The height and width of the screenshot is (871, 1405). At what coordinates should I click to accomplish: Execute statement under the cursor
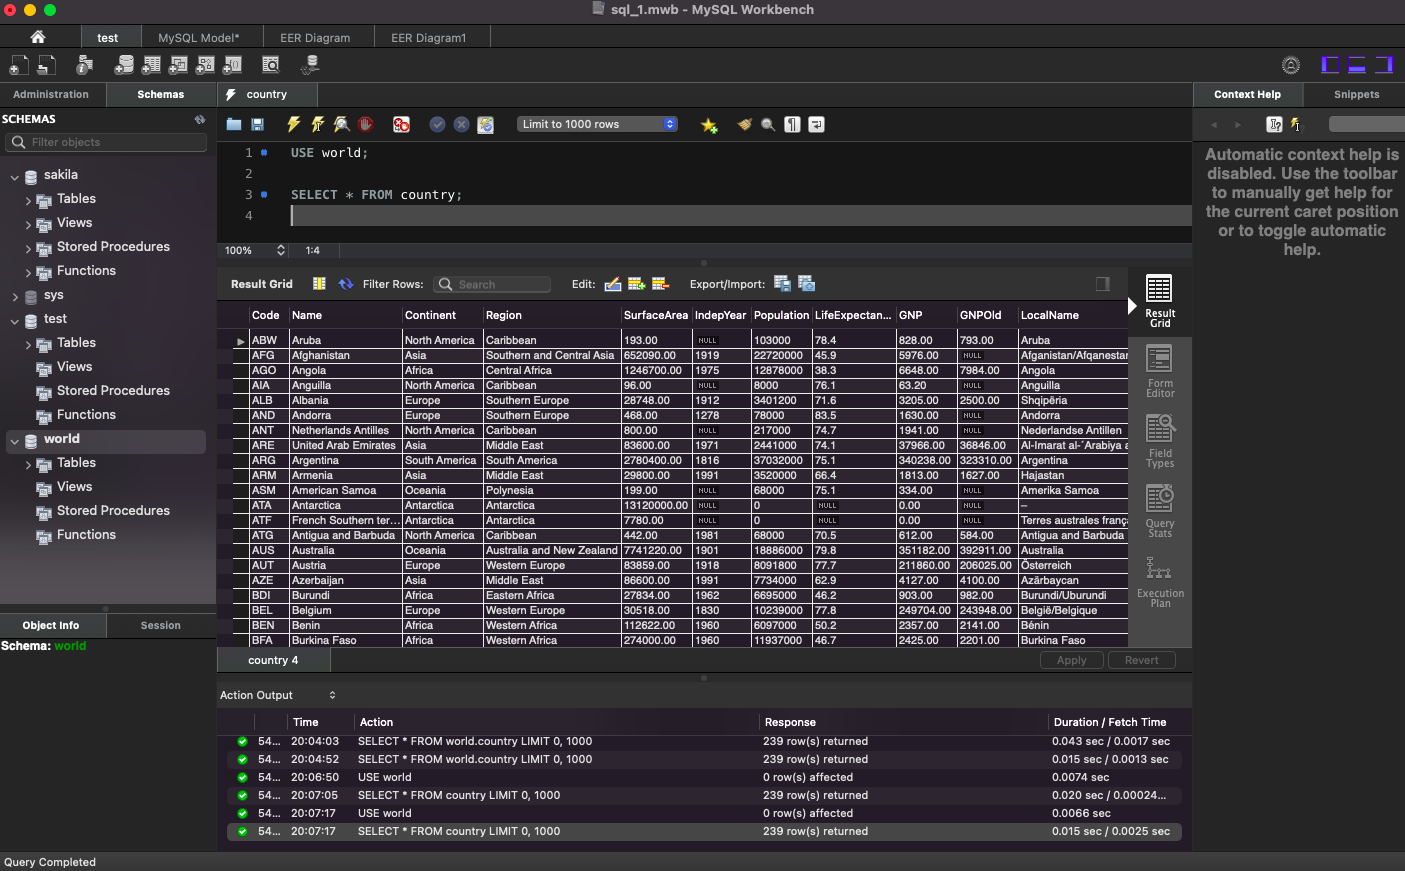coord(317,125)
